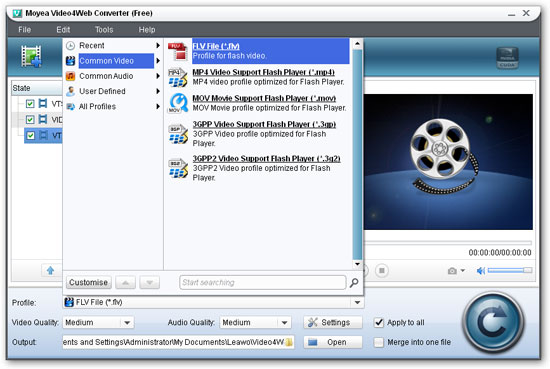Click the profile list scroll up arrow
This screenshot has width=550, height=369.
click(357, 44)
